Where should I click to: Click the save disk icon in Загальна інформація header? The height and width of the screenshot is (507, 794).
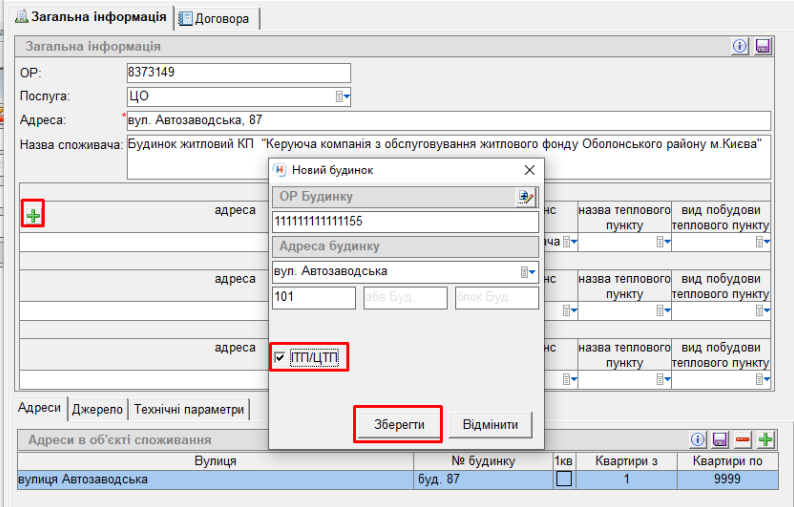tap(762, 47)
